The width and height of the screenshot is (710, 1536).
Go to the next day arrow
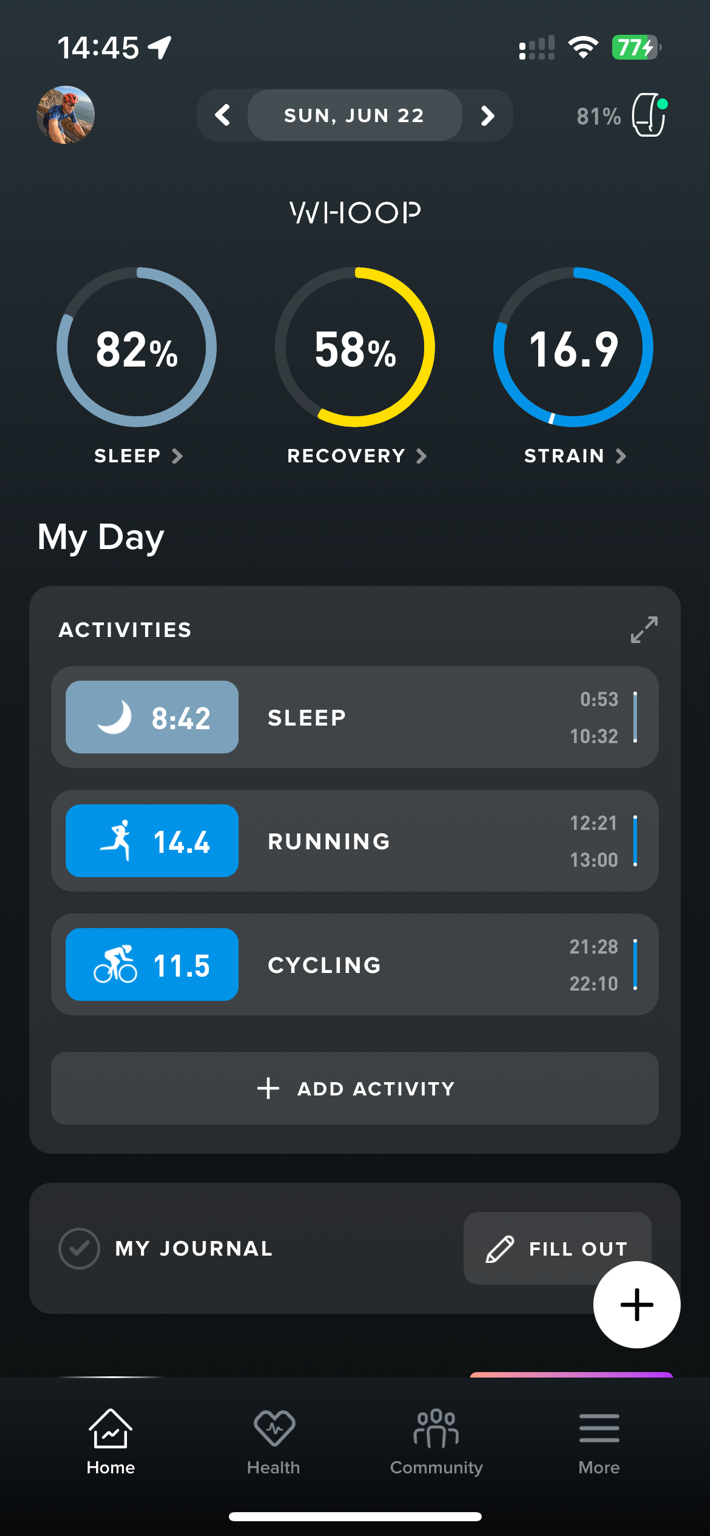point(487,116)
